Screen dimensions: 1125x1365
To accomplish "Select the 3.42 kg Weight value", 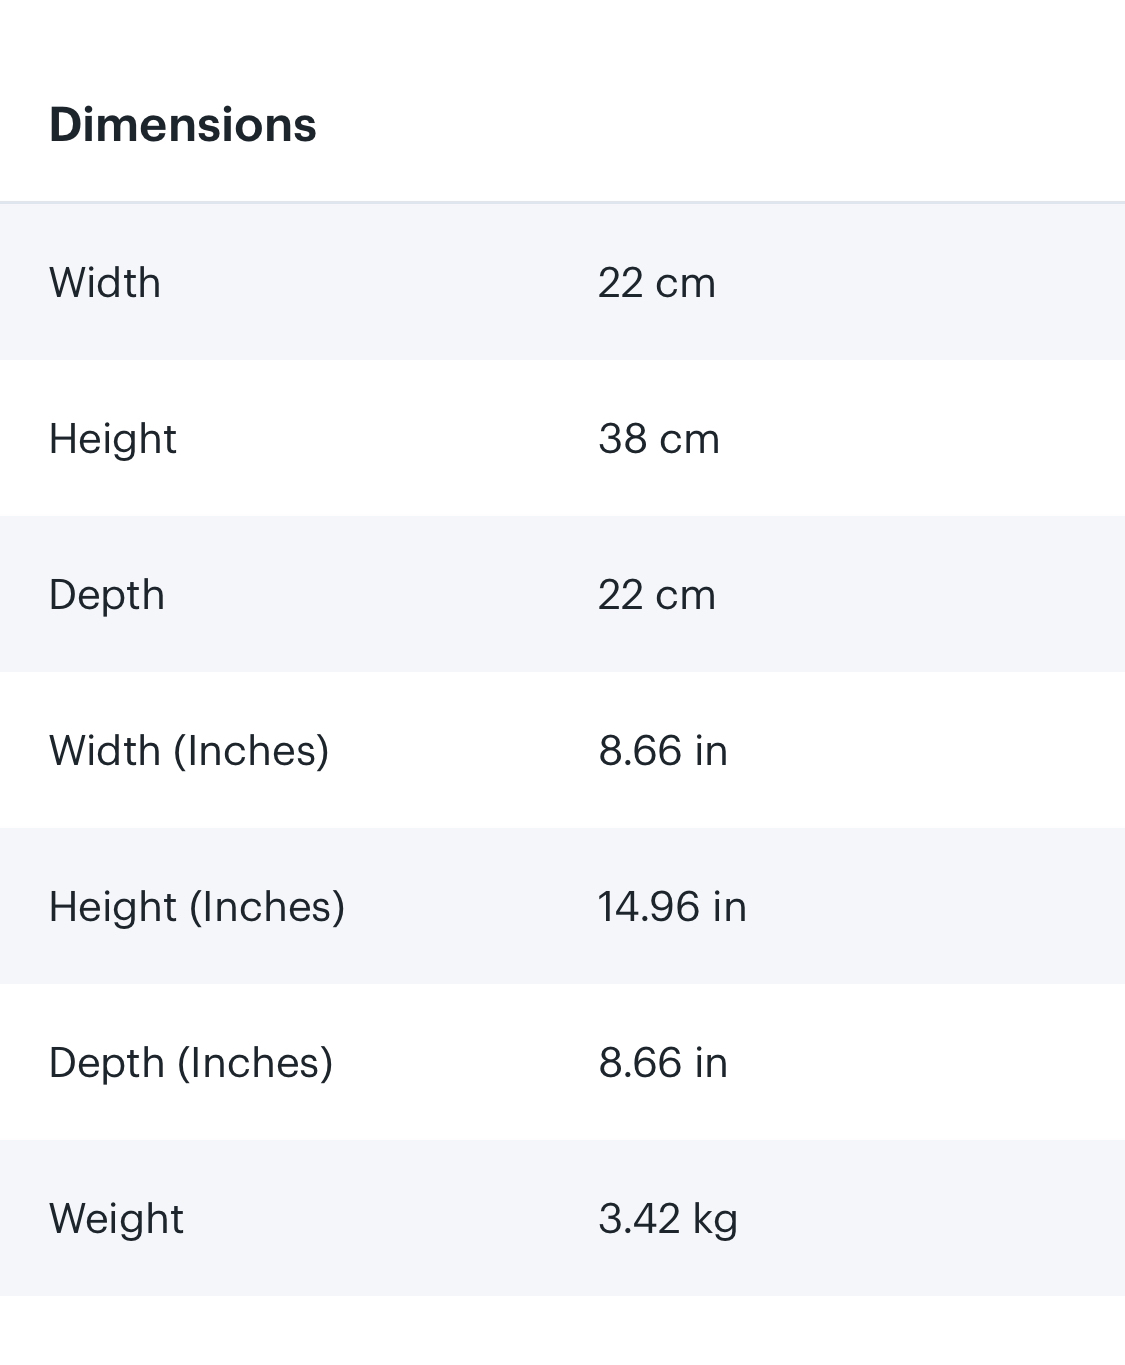I will 668,1219.
